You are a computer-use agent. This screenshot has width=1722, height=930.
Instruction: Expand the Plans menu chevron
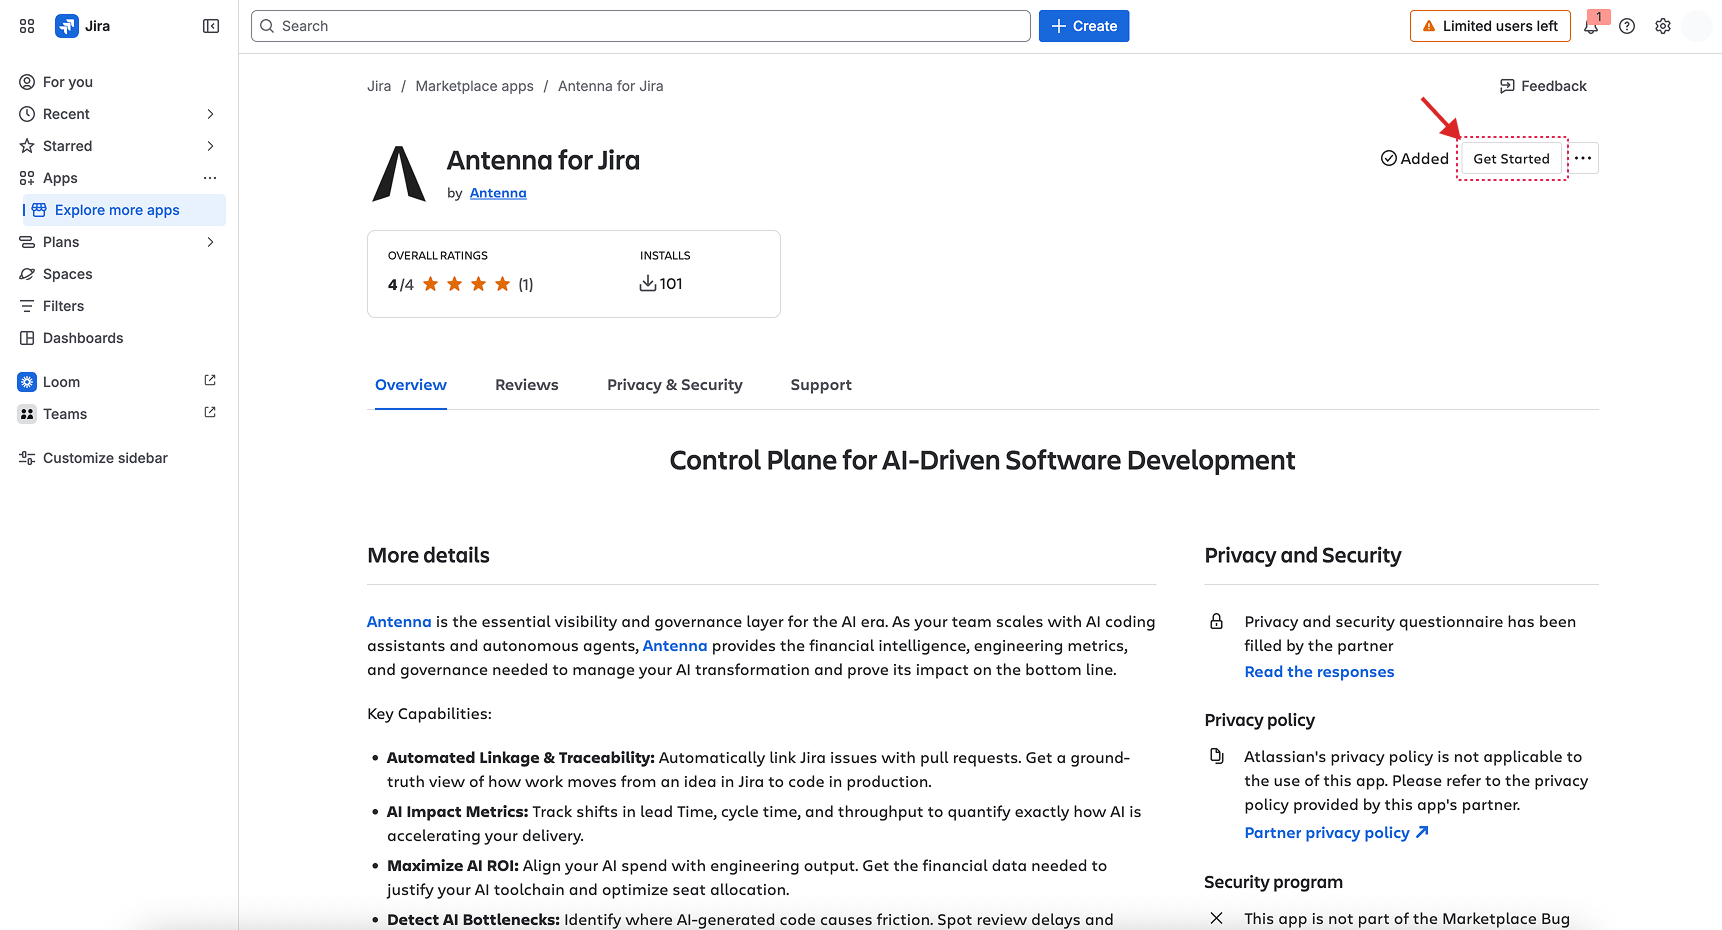coord(210,242)
